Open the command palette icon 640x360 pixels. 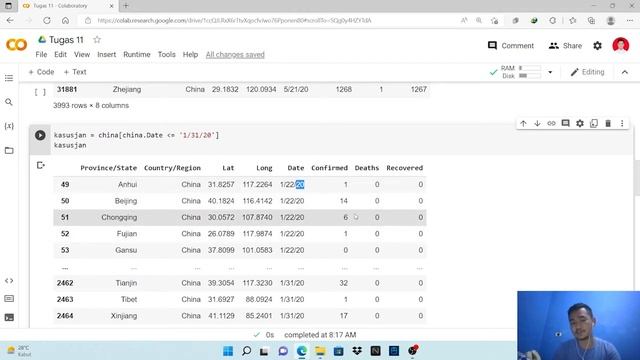(x=9, y=299)
